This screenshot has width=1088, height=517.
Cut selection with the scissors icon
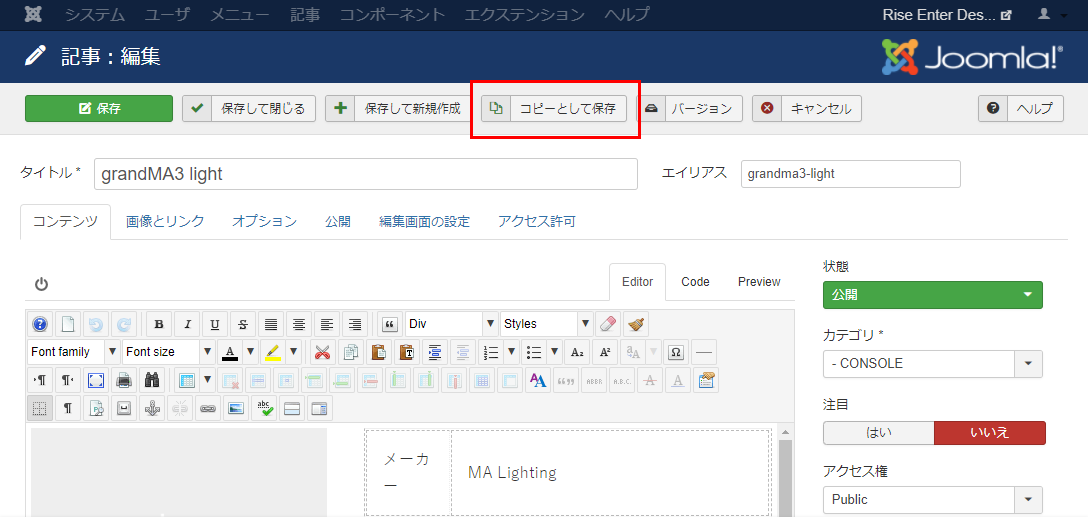pos(322,352)
